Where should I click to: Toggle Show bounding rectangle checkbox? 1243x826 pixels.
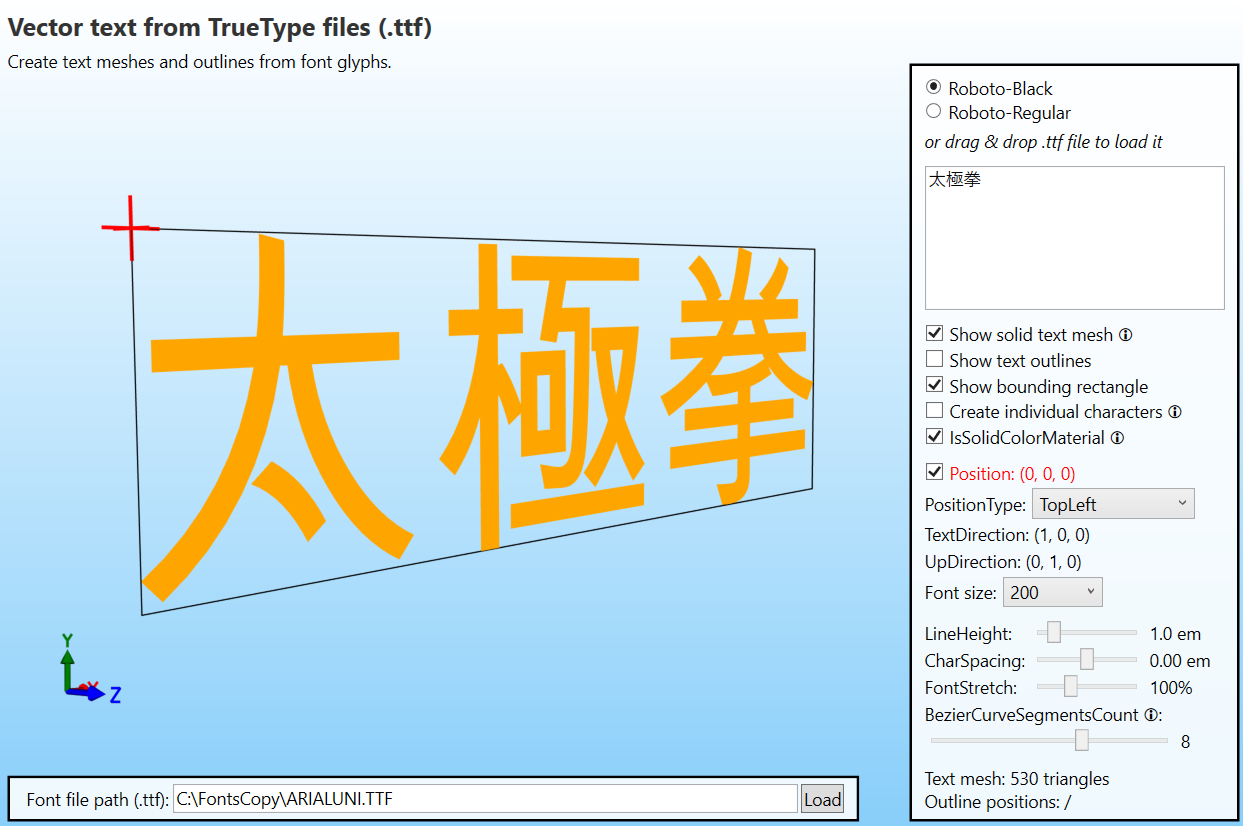tap(935, 386)
